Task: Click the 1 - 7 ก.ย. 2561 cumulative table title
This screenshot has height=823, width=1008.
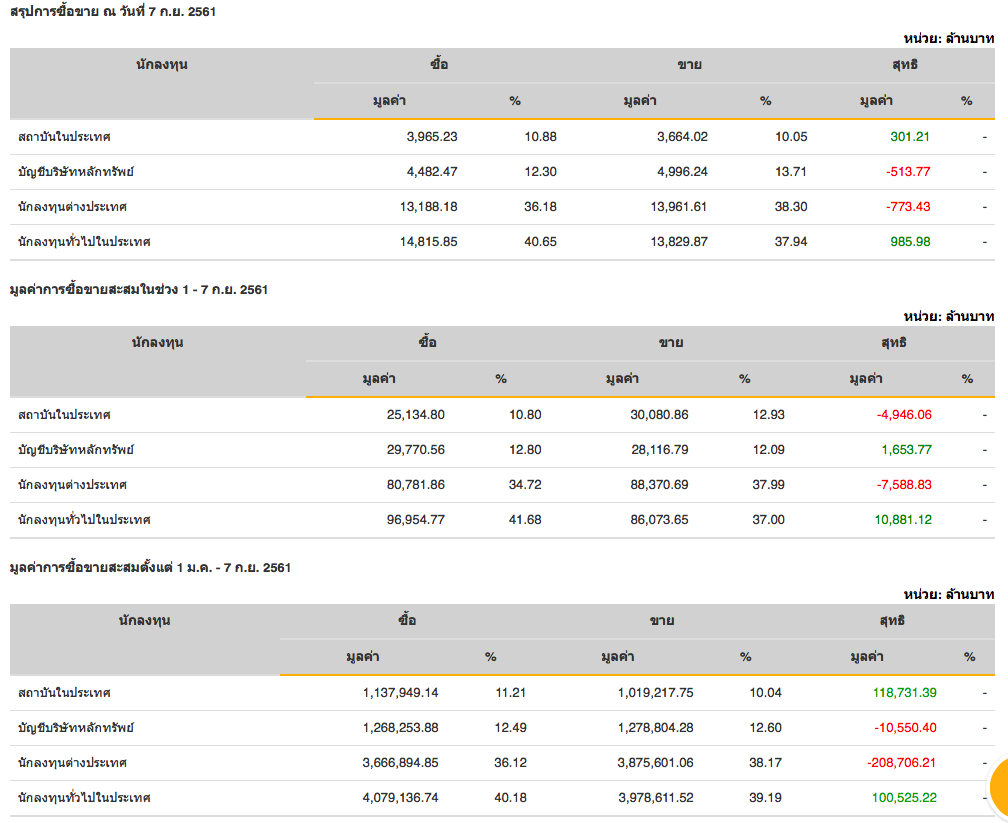Action: click(x=139, y=290)
